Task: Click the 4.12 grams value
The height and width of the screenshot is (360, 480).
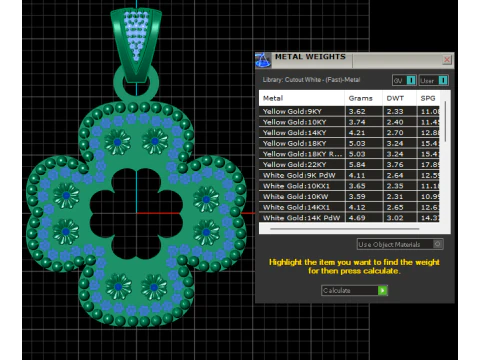Action: pos(357,207)
